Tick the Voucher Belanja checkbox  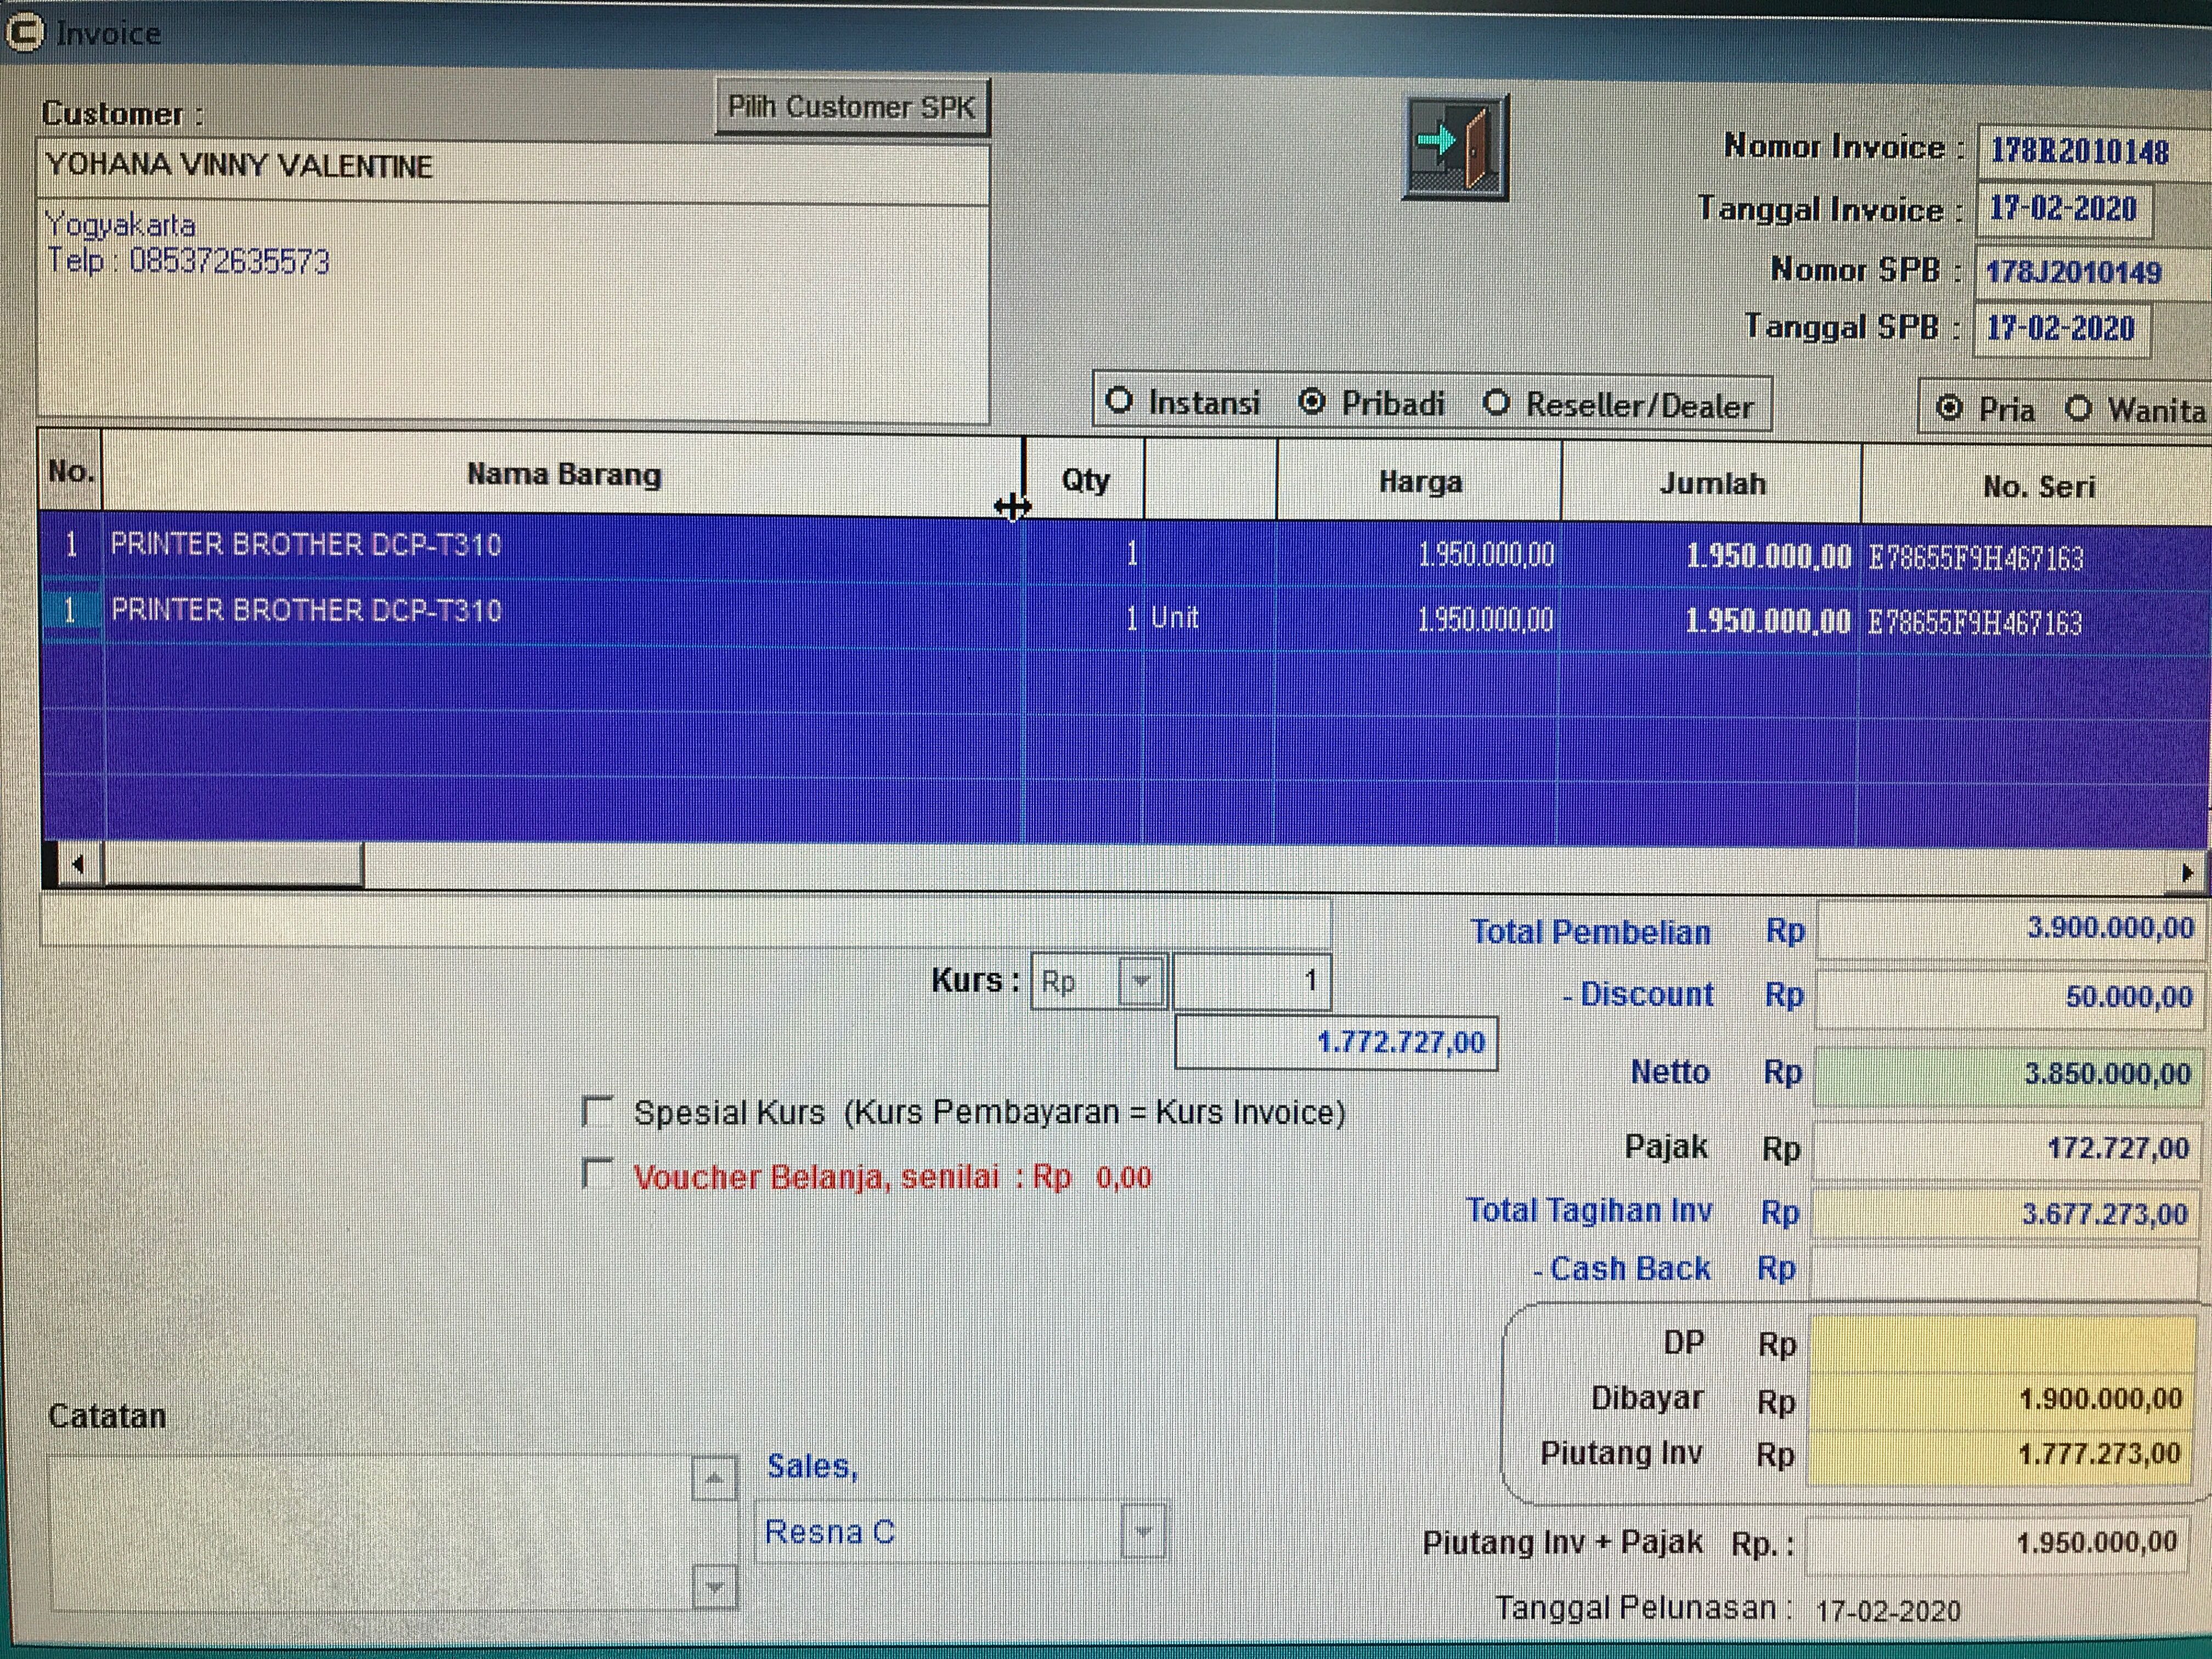[597, 1174]
